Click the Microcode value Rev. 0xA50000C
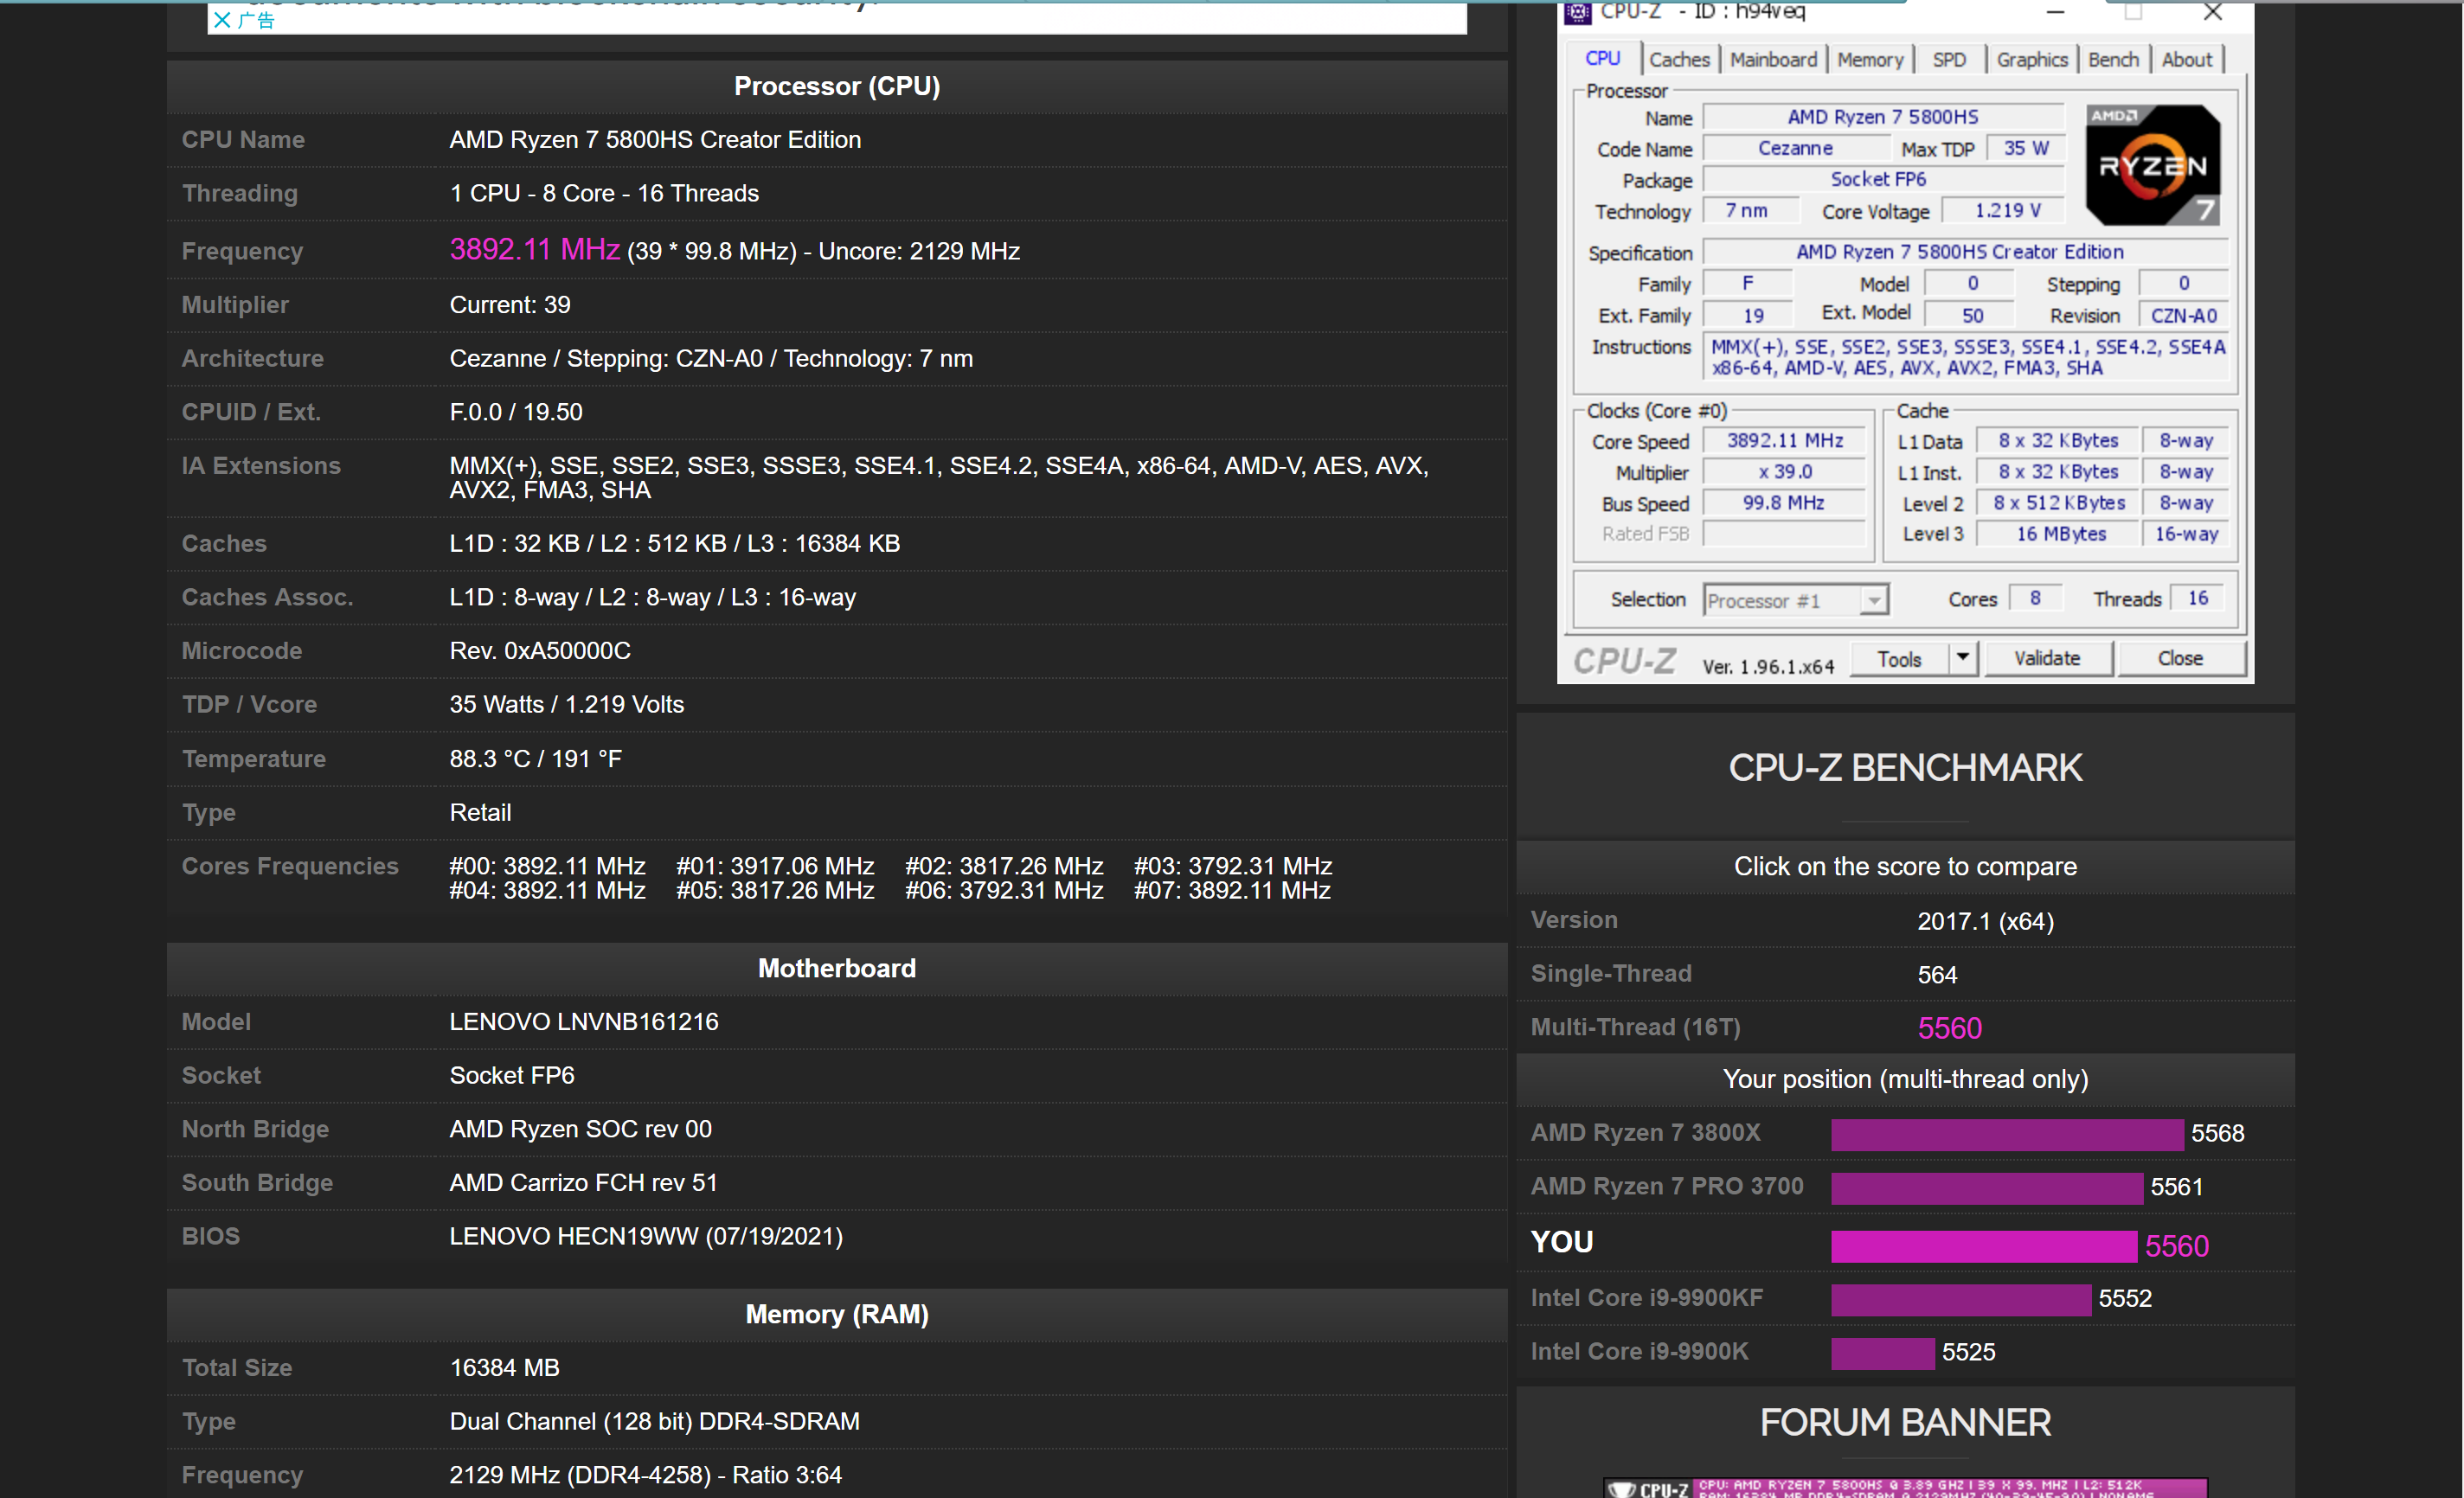The width and height of the screenshot is (2464, 1498). coord(540,651)
